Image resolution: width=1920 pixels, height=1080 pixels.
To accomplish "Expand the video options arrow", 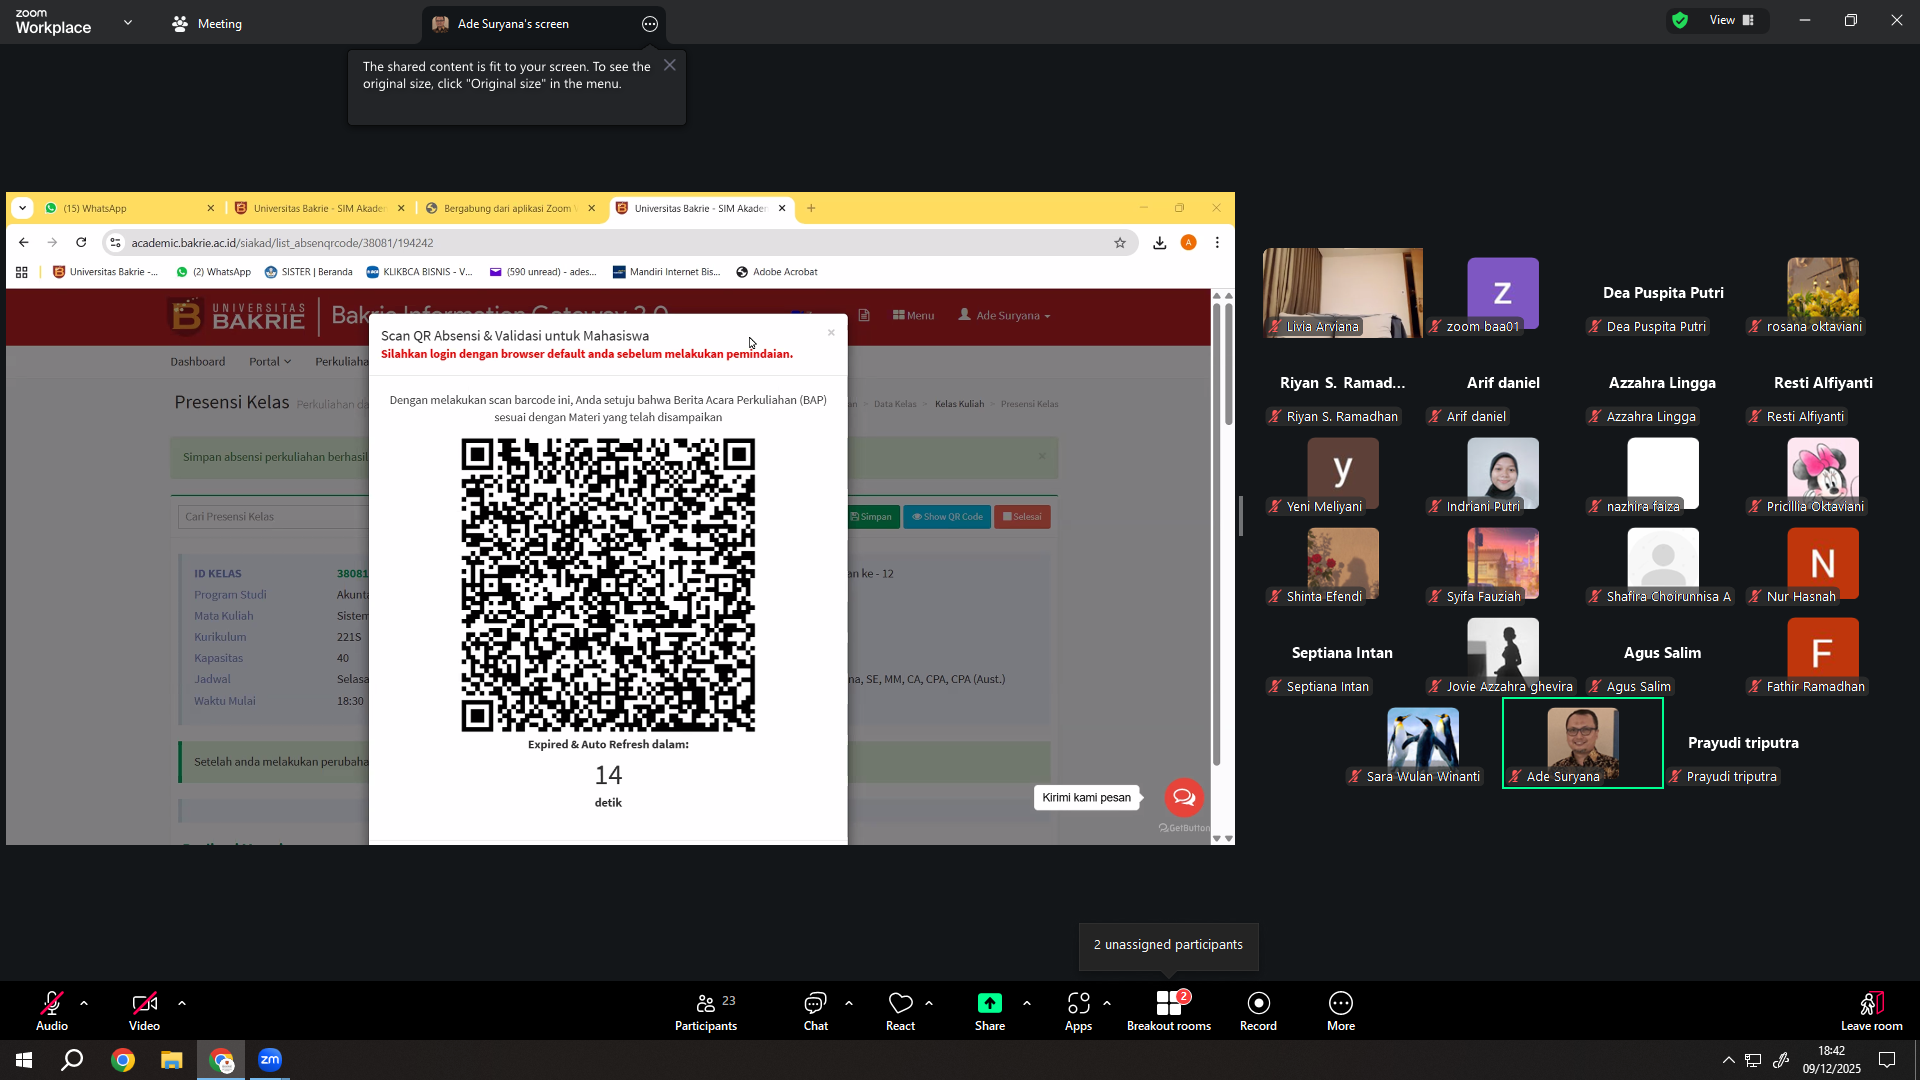I will click(x=182, y=1003).
